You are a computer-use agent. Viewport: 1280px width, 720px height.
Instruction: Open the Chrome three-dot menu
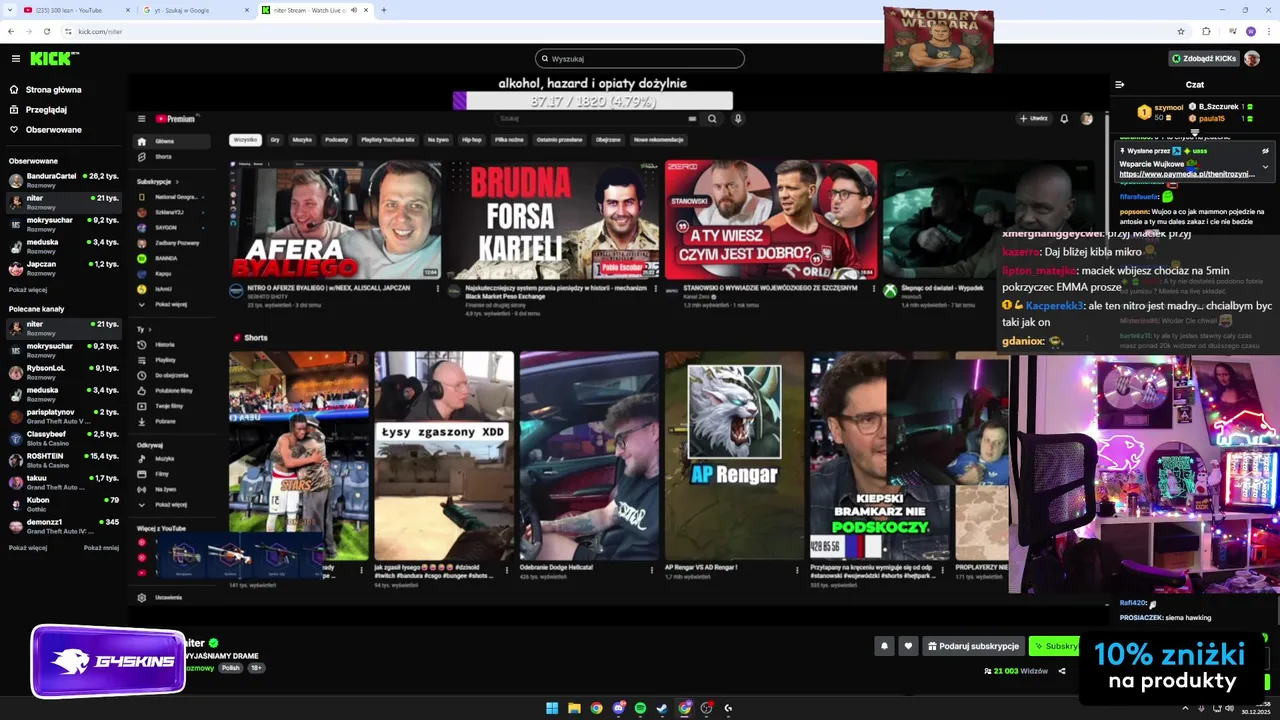click(x=1268, y=31)
